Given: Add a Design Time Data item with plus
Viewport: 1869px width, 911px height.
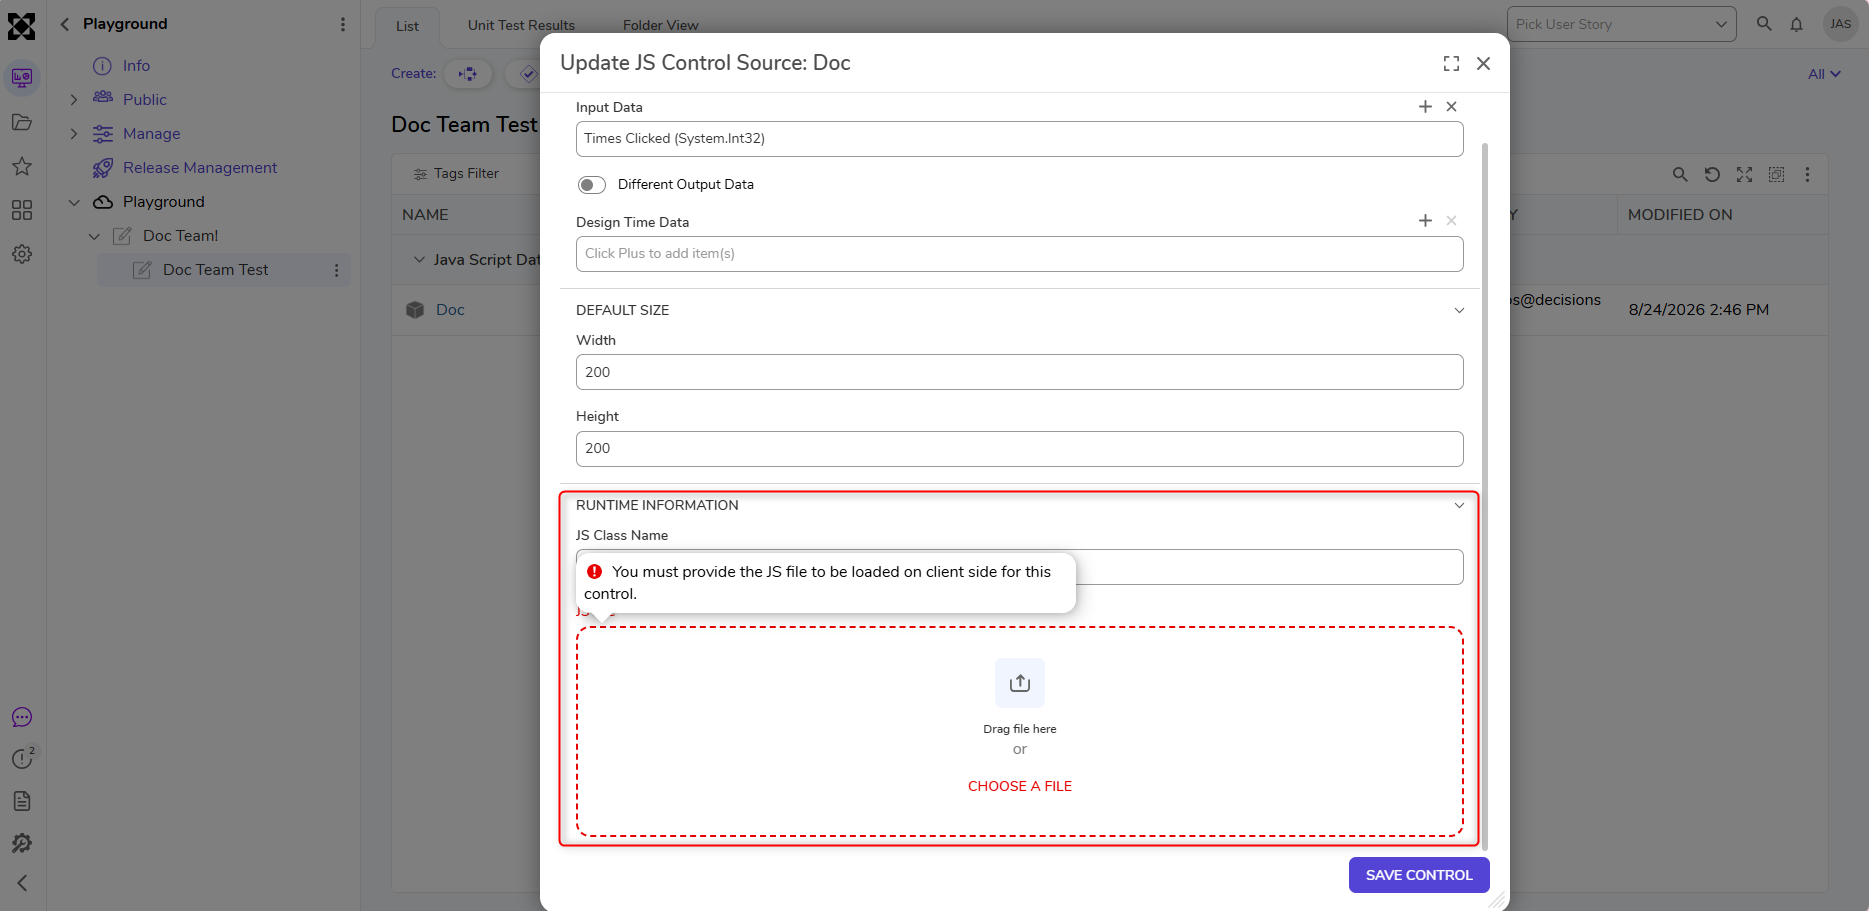Looking at the screenshot, I should pyautogui.click(x=1425, y=221).
